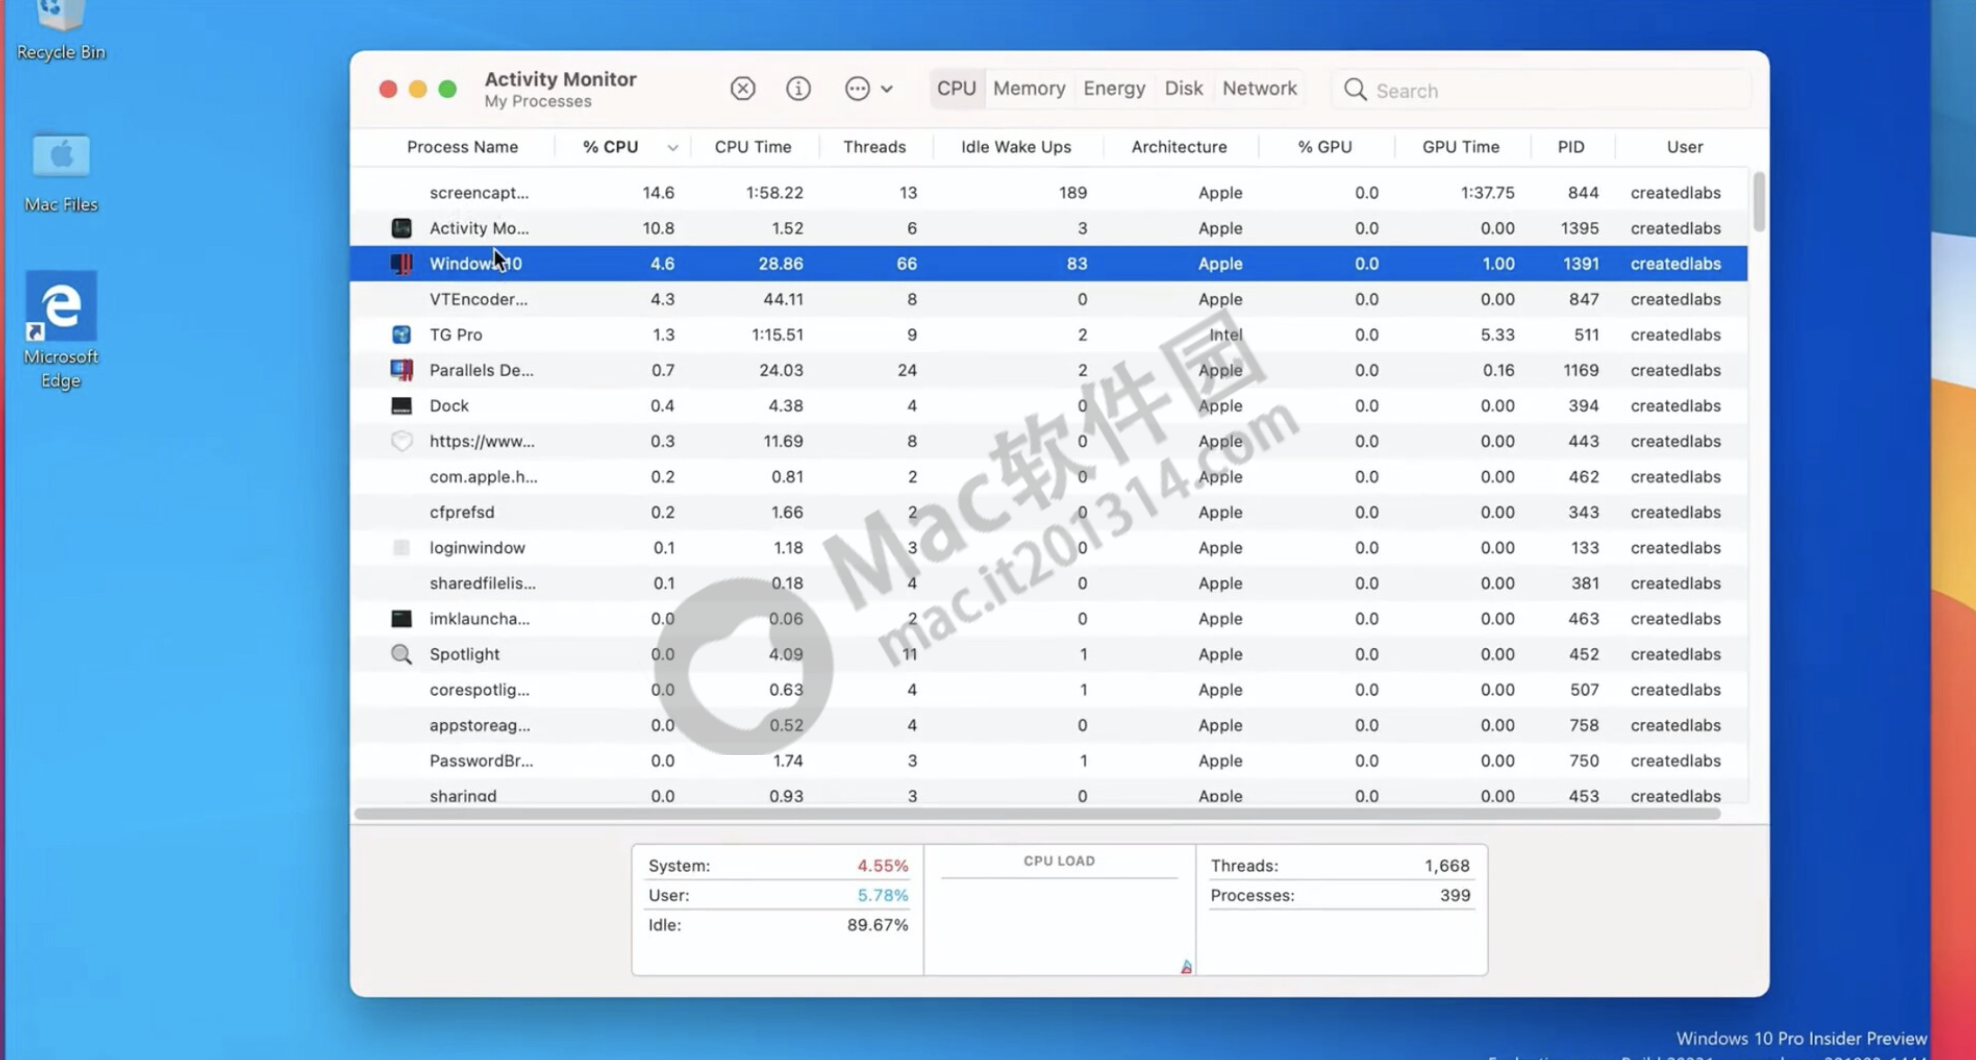1976x1060 pixels.
Task: Open the Recycle Bin desktop icon
Action: click(61, 32)
